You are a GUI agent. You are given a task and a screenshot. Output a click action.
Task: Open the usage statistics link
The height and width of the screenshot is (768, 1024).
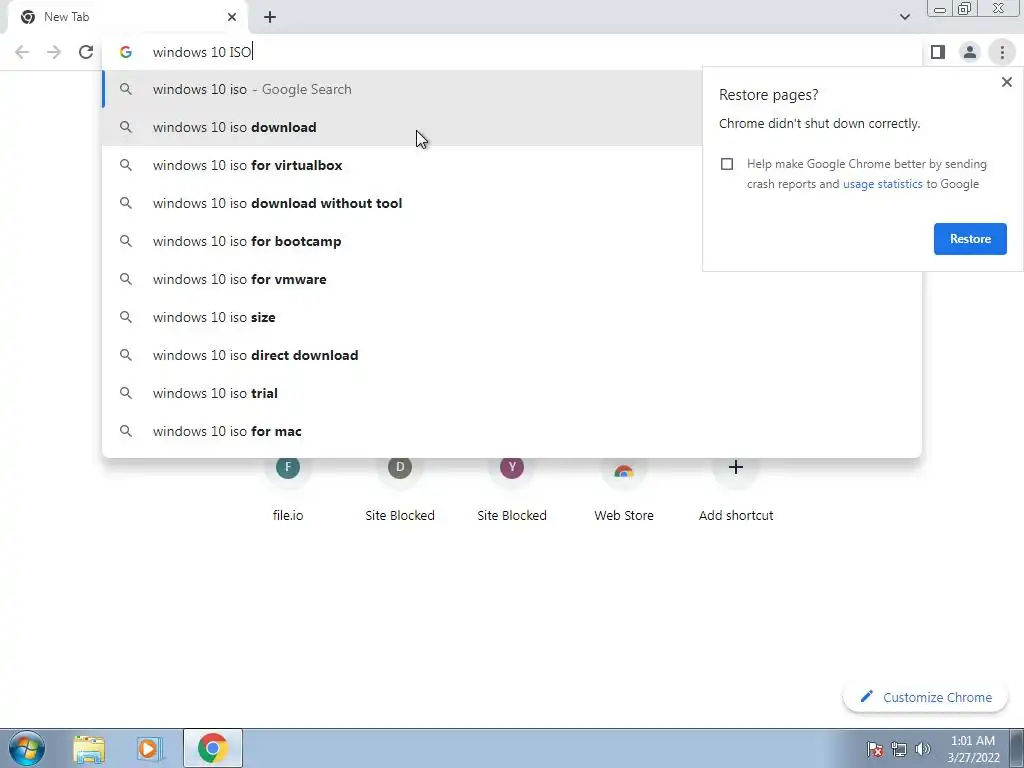tap(882, 184)
